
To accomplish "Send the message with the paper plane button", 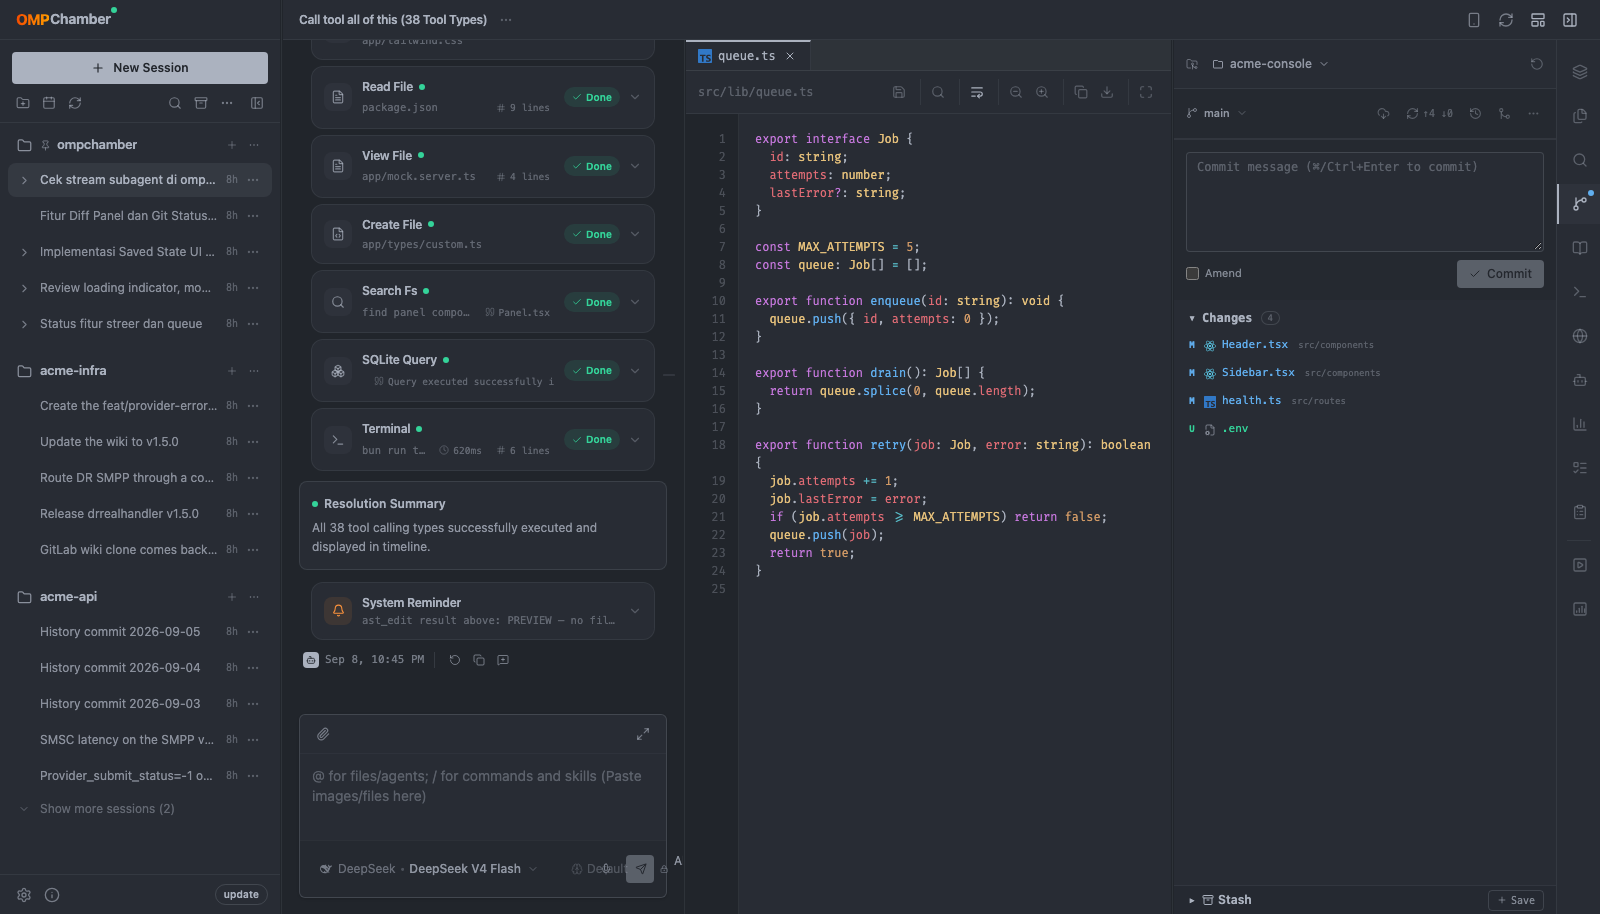I will (x=640, y=869).
